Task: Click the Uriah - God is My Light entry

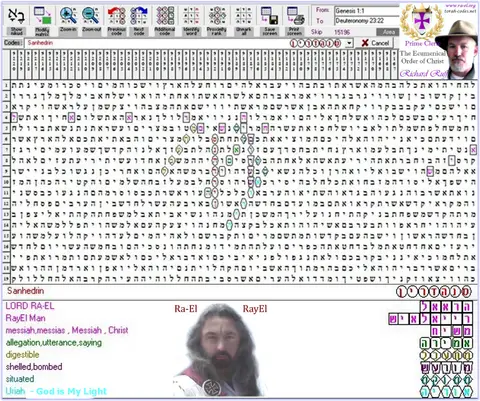Action: coord(56,391)
